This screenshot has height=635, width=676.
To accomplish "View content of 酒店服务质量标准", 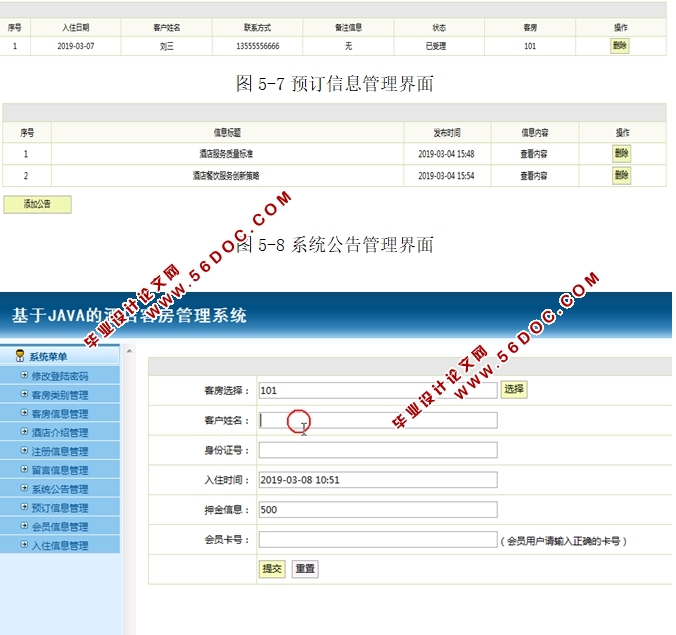I will tap(534, 154).
